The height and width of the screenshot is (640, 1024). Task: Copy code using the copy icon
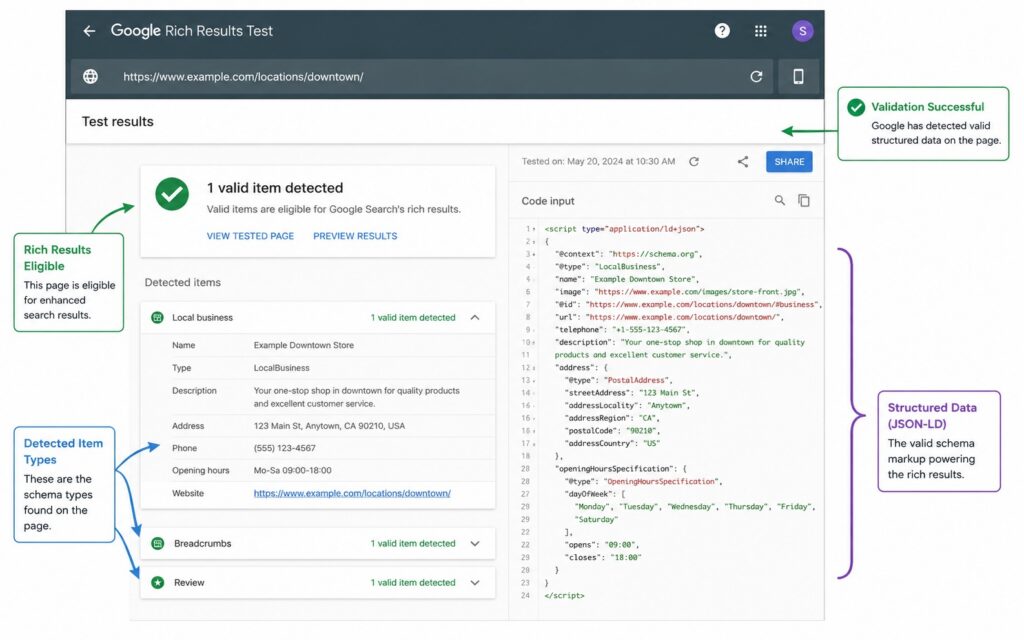[804, 200]
